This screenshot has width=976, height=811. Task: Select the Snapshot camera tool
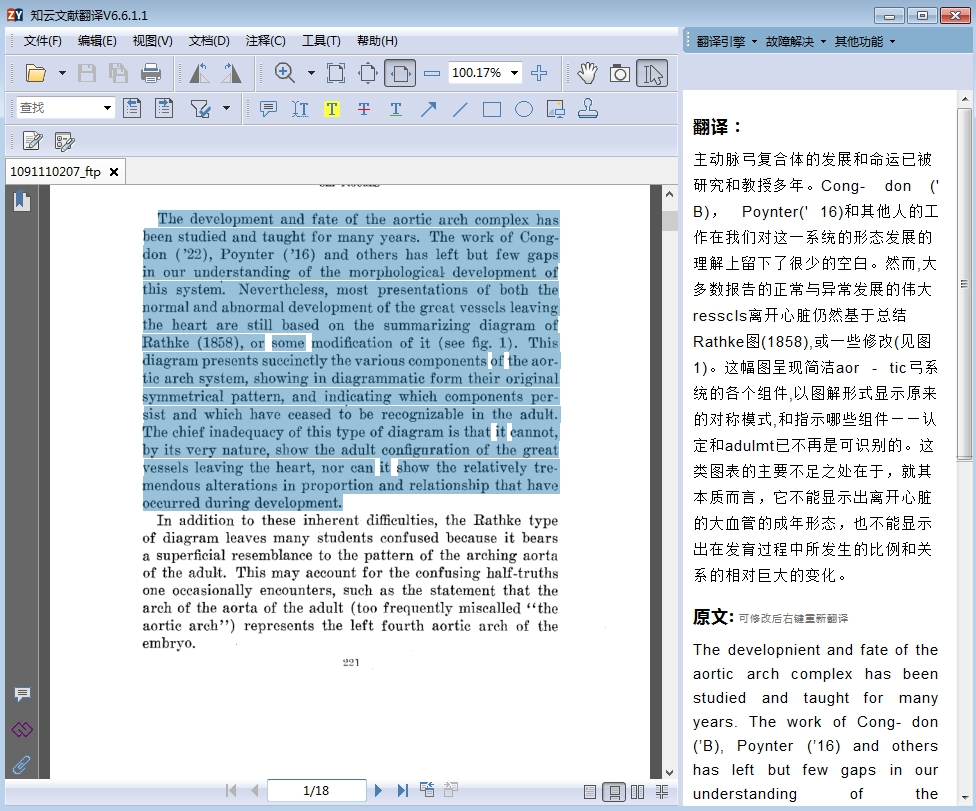click(x=619, y=73)
